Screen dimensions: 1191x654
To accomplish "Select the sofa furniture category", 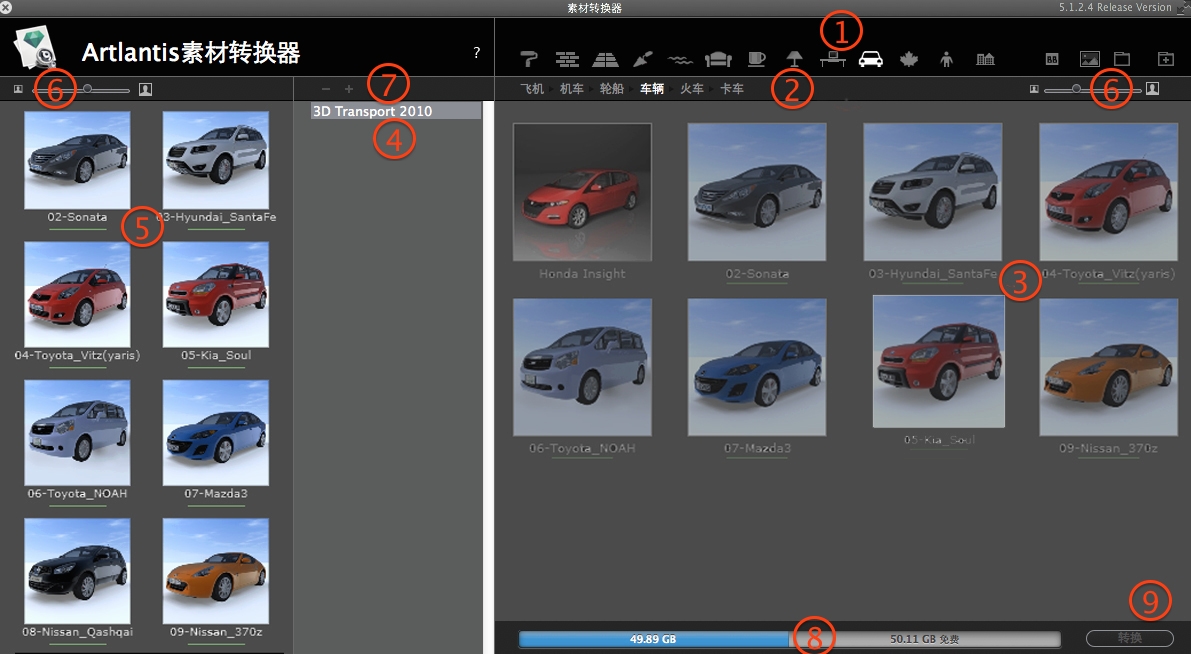I will [x=718, y=59].
